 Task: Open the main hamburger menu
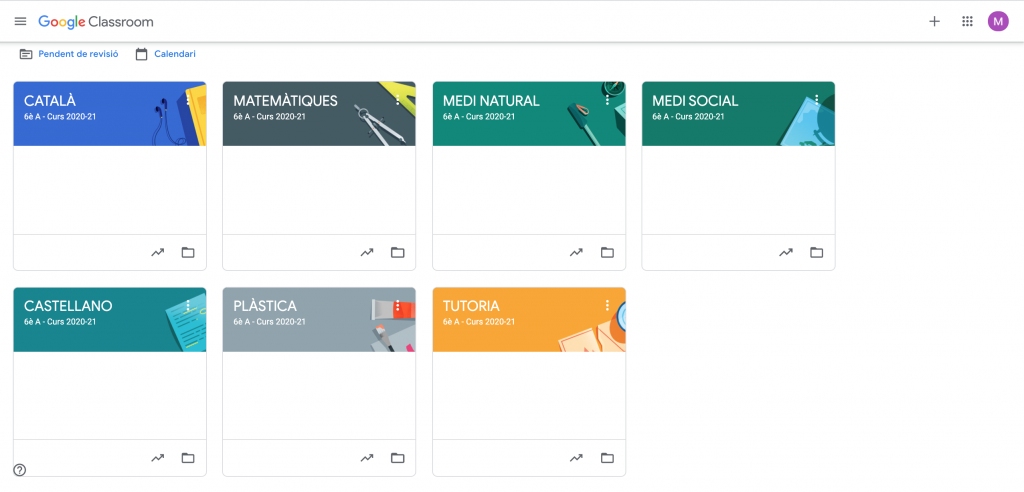pos(20,21)
